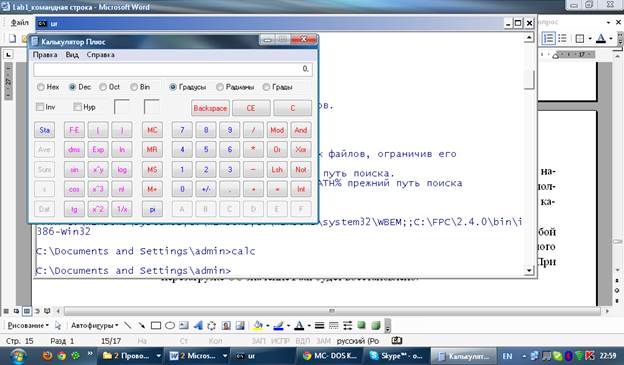Open Файл menu in Word
This screenshot has width=624, height=365.
click(x=19, y=23)
